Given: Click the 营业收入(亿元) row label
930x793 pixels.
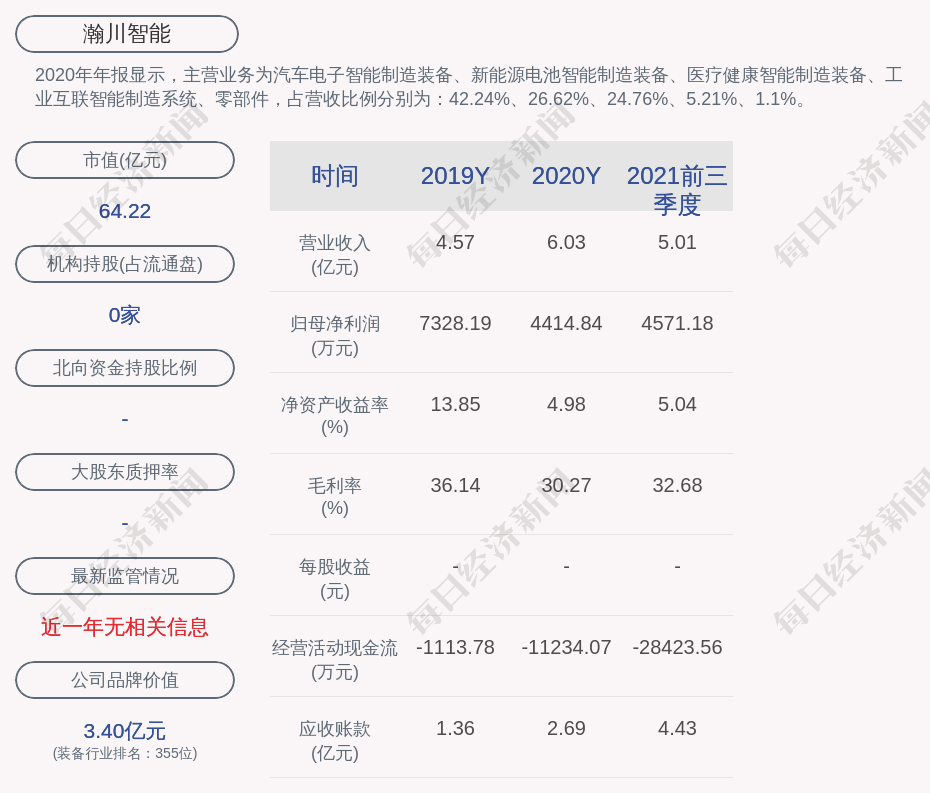Looking at the screenshot, I should tap(335, 255).
